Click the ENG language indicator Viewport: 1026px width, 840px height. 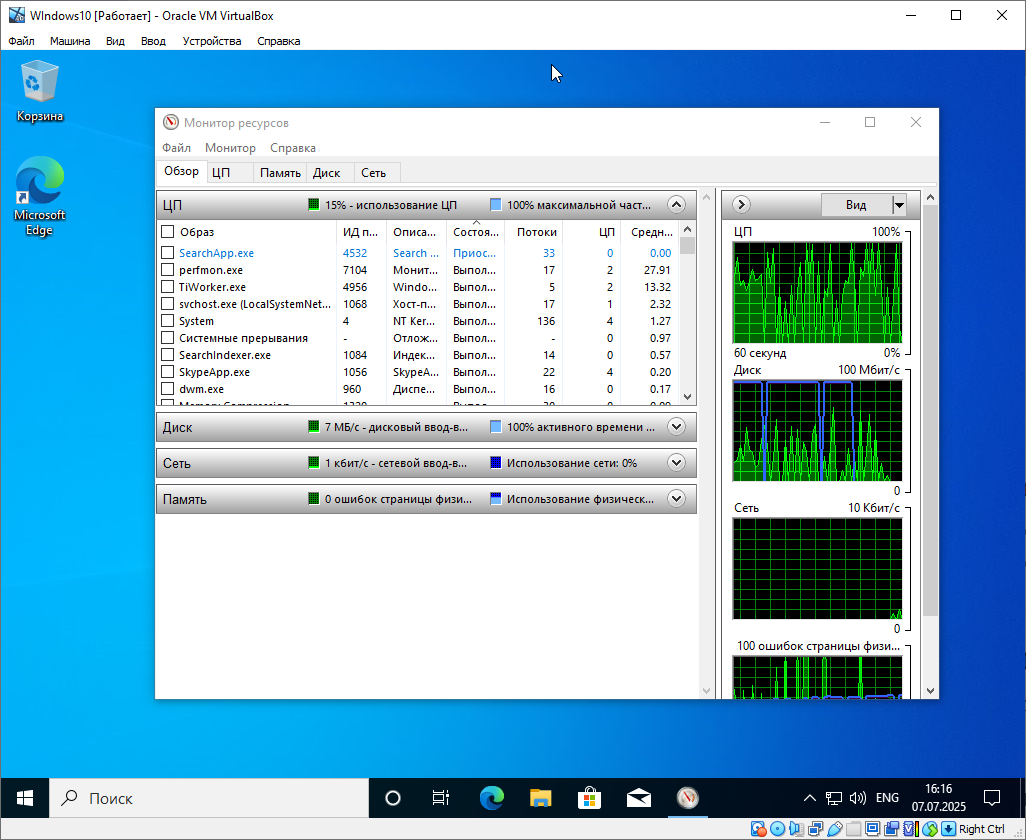[887, 798]
